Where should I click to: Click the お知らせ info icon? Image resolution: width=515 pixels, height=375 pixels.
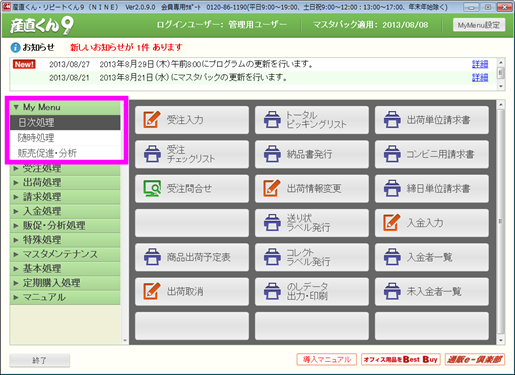(x=15, y=48)
